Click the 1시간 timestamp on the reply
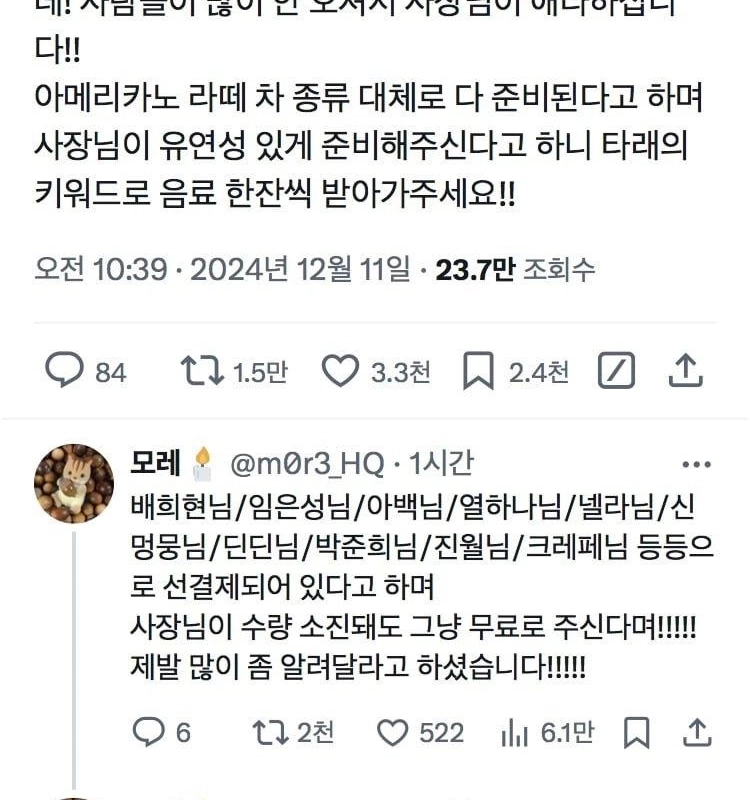 tap(441, 463)
